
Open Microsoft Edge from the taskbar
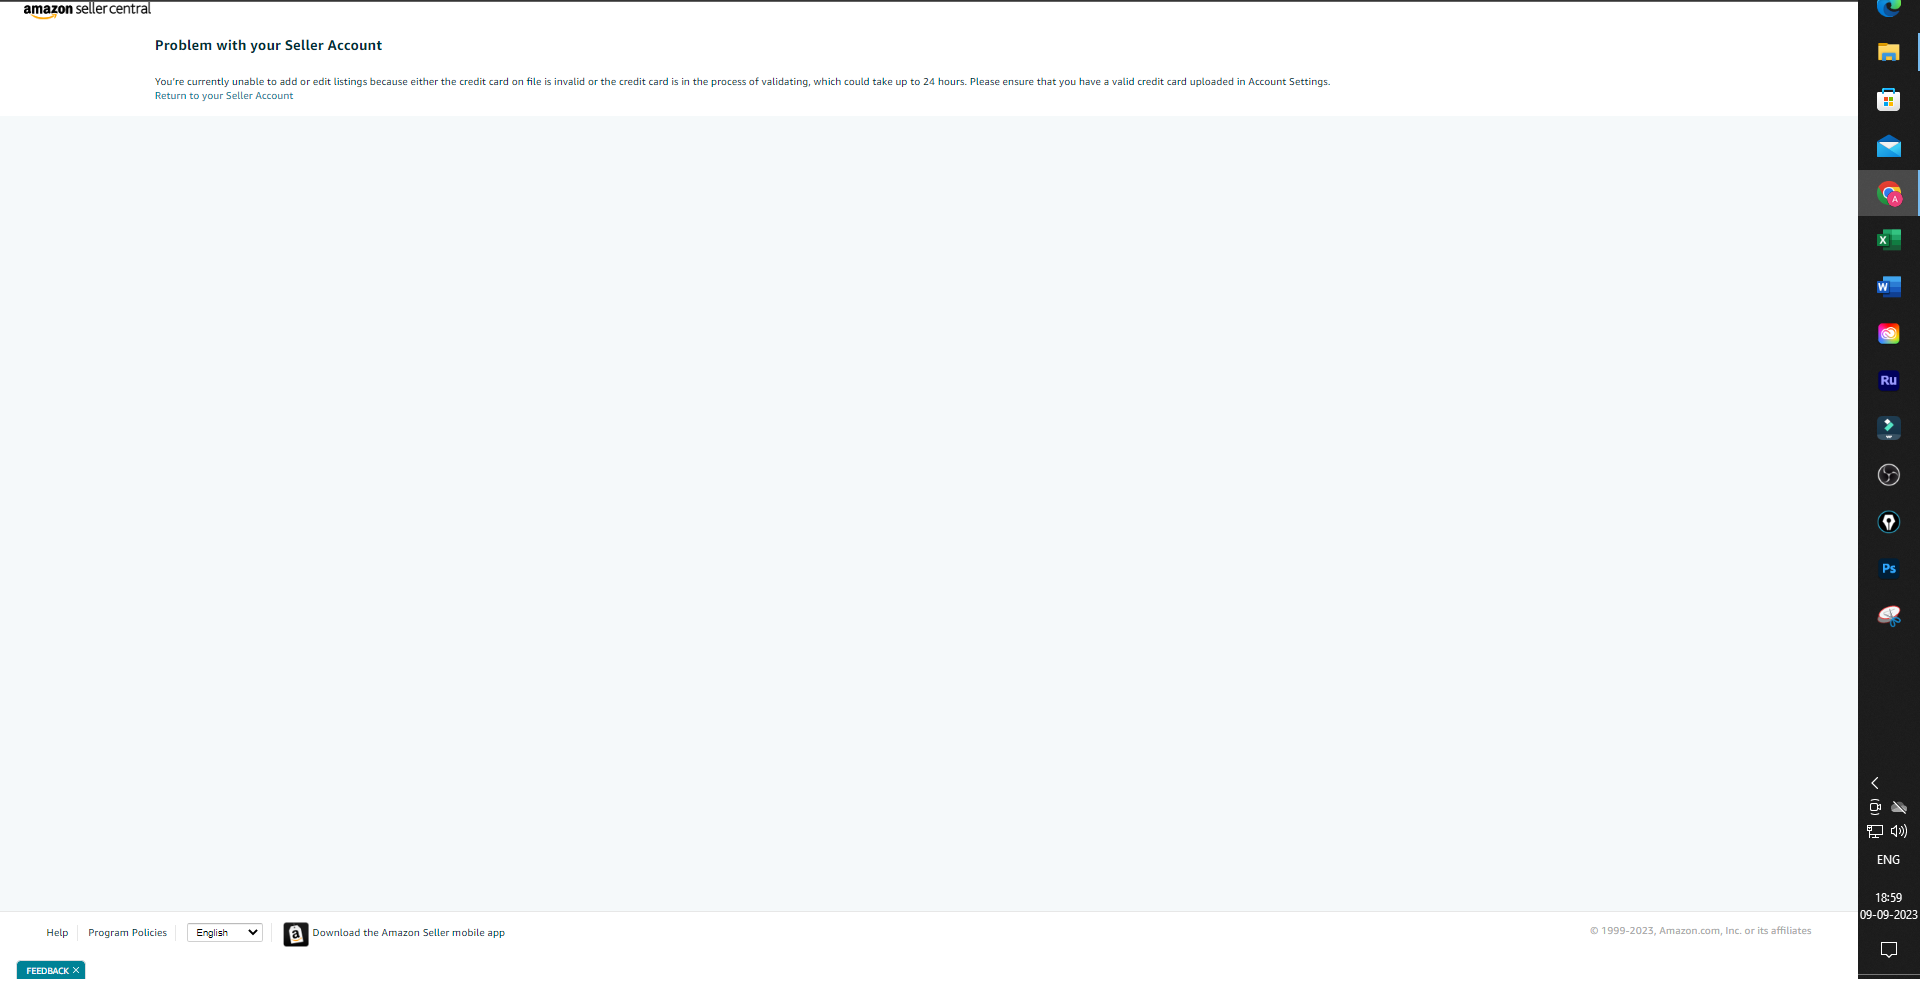[1889, 9]
